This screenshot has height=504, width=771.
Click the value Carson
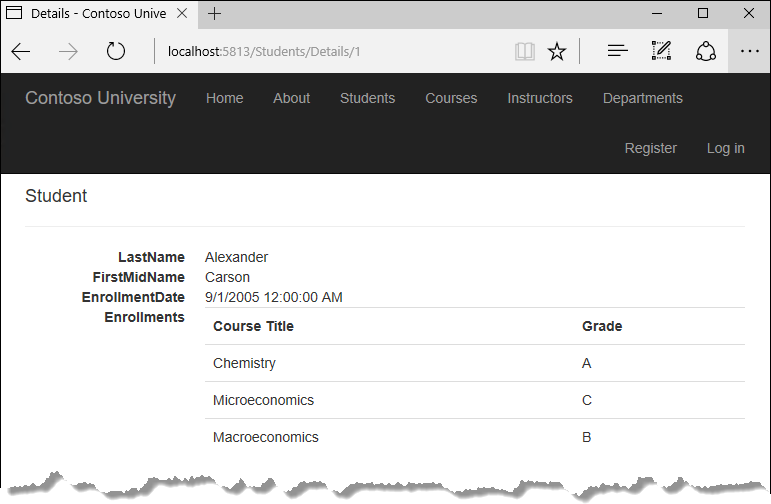coord(227,277)
